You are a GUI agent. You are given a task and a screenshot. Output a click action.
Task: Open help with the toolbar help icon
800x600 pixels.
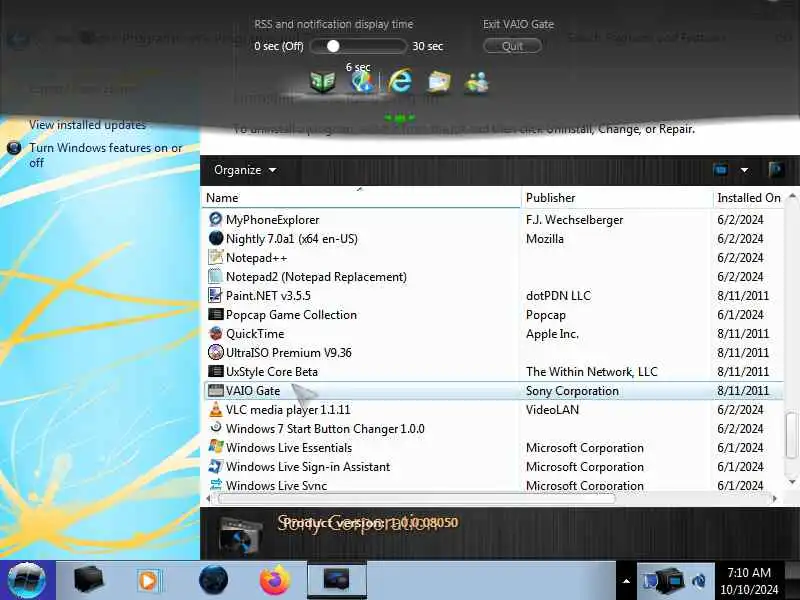(x=776, y=169)
